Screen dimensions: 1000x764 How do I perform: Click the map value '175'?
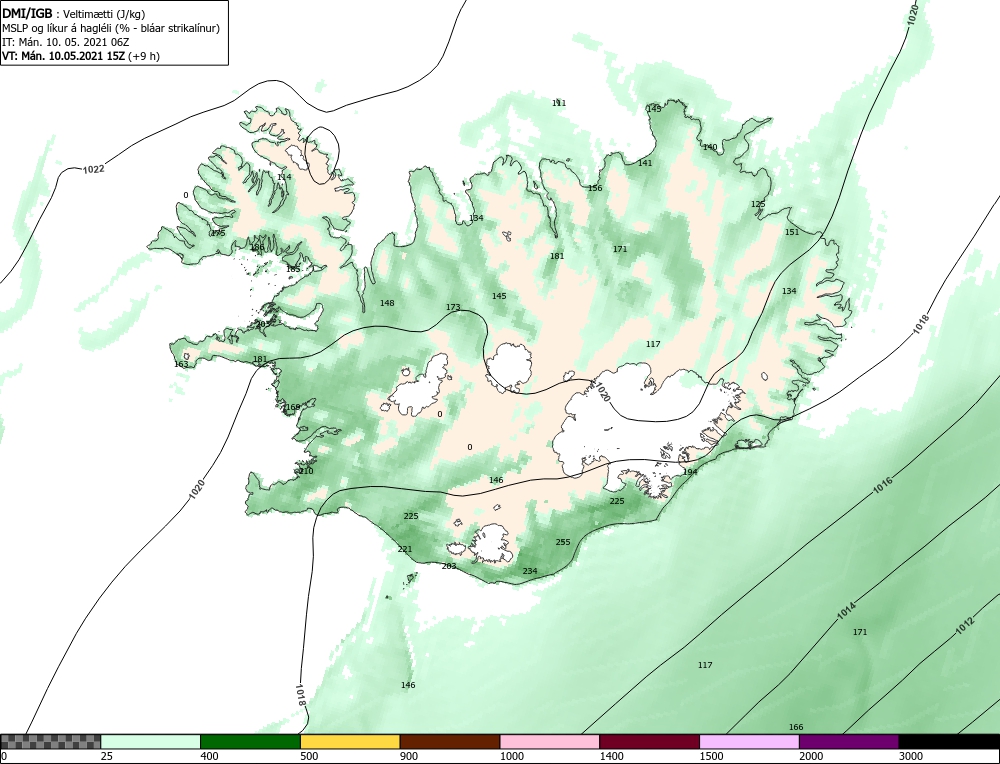pos(218,233)
